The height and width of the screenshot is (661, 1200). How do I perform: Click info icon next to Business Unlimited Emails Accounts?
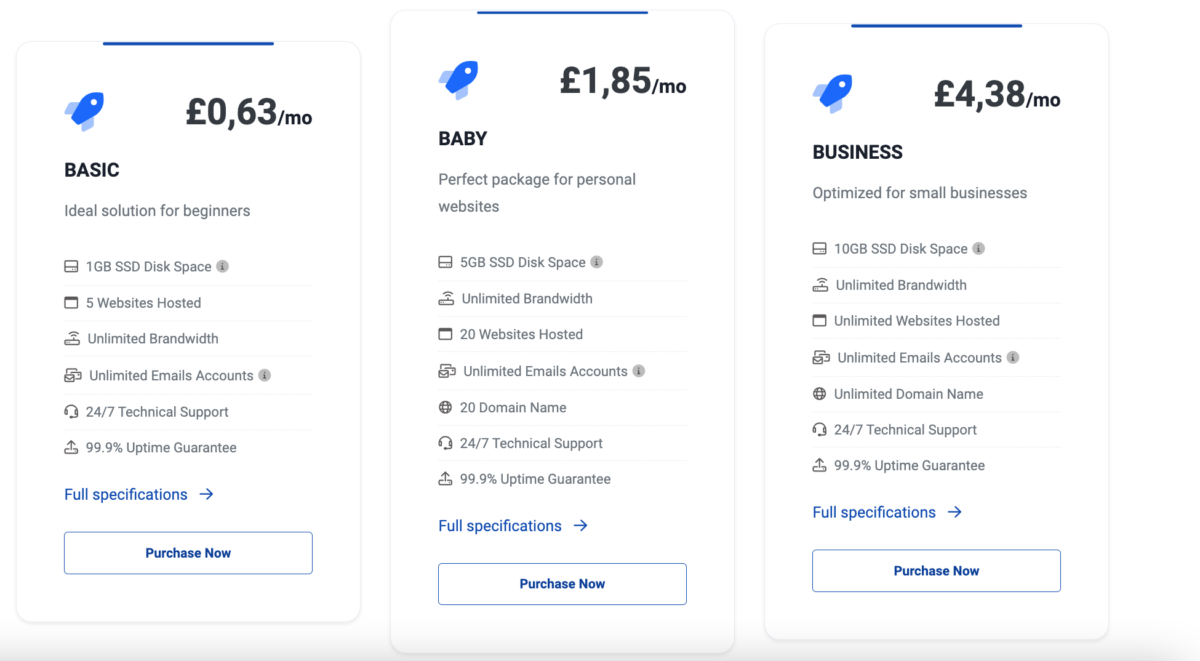[x=1013, y=357]
